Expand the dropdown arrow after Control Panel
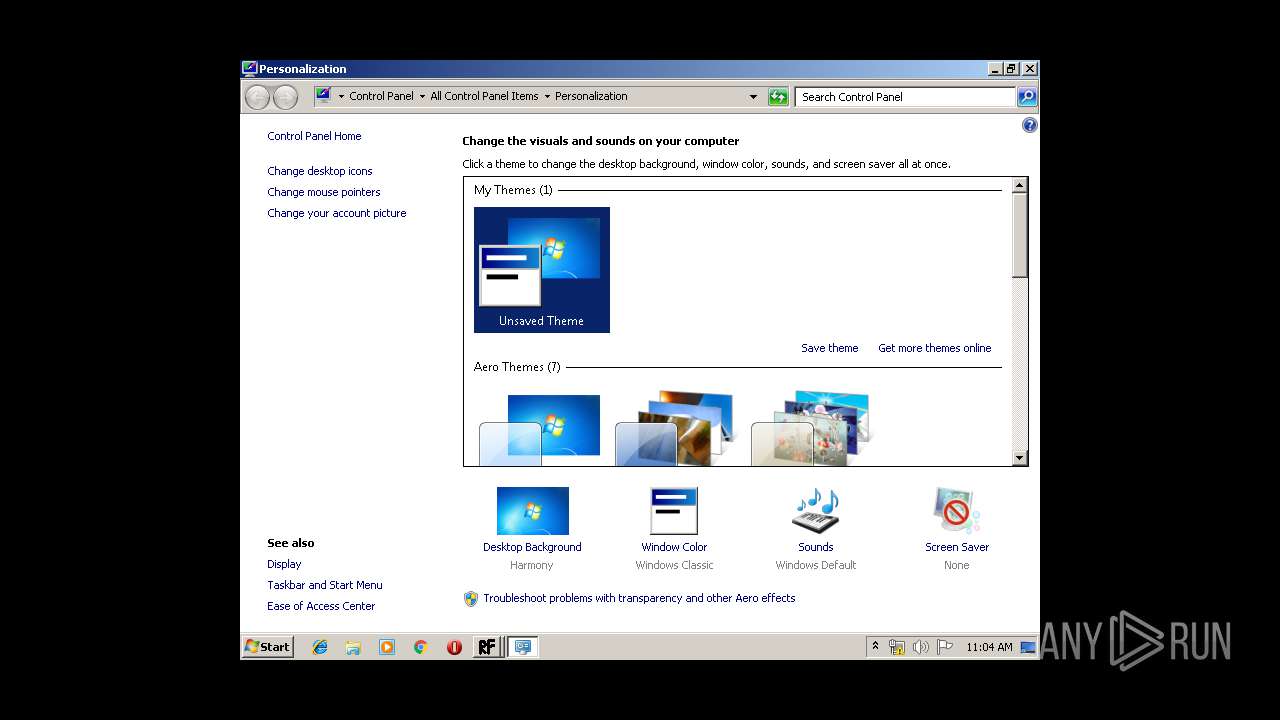This screenshot has width=1280, height=720. pyautogui.click(x=422, y=97)
